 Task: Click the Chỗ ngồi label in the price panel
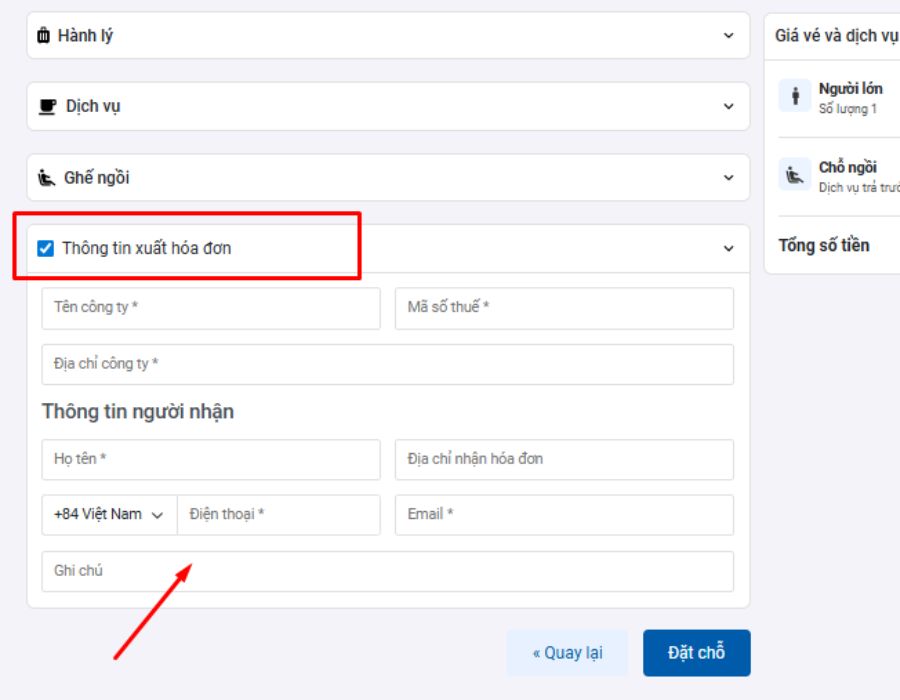(847, 167)
